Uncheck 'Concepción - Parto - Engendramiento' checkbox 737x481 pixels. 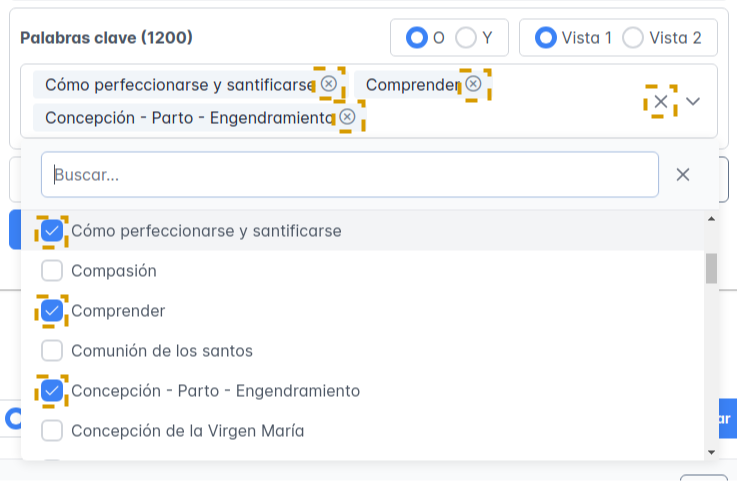click(x=53, y=391)
